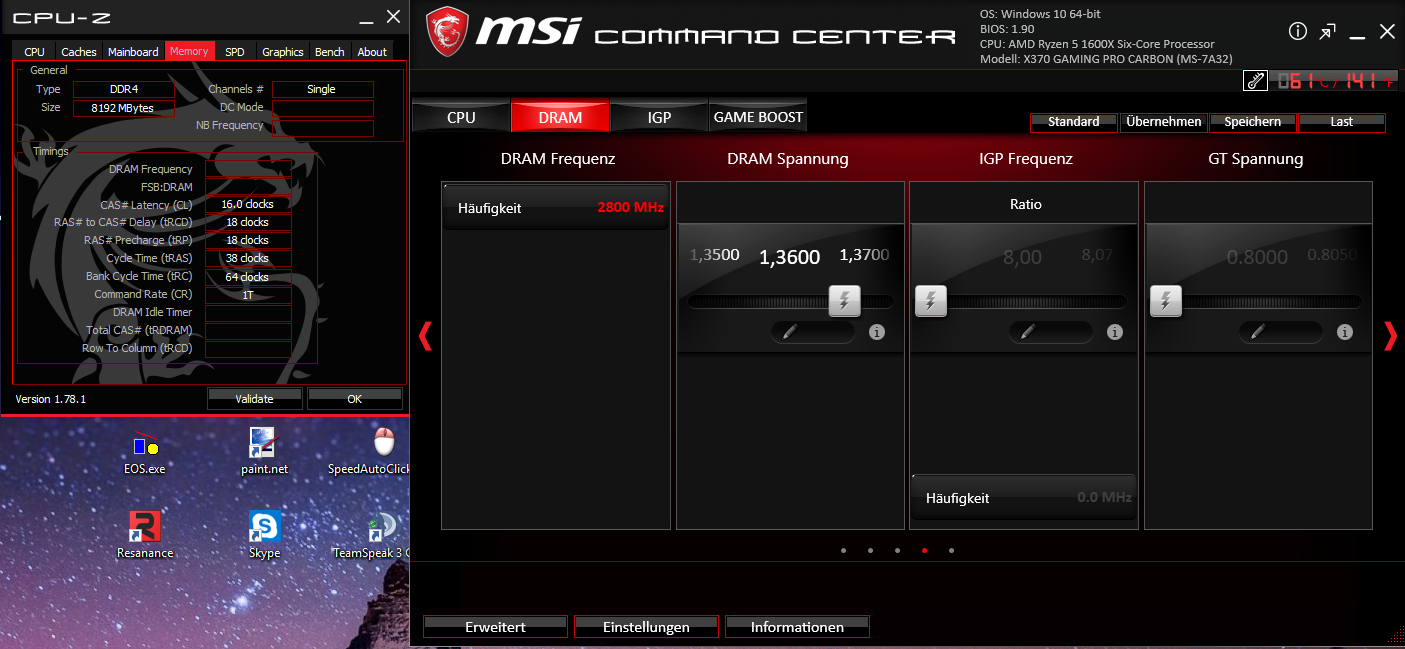Screen dimensions: 1405x649
Task: Show info for GT Spannung
Action: coord(1345,332)
